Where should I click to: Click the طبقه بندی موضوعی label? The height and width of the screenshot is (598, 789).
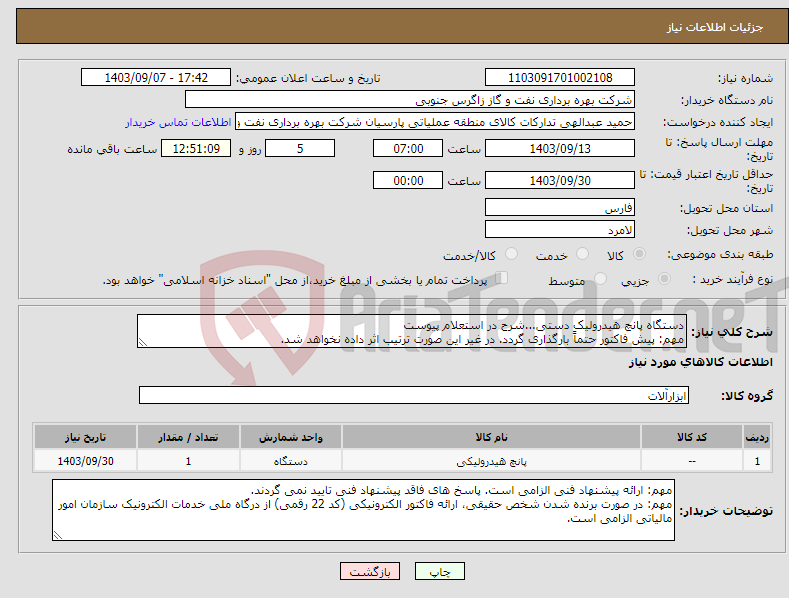(x=720, y=255)
